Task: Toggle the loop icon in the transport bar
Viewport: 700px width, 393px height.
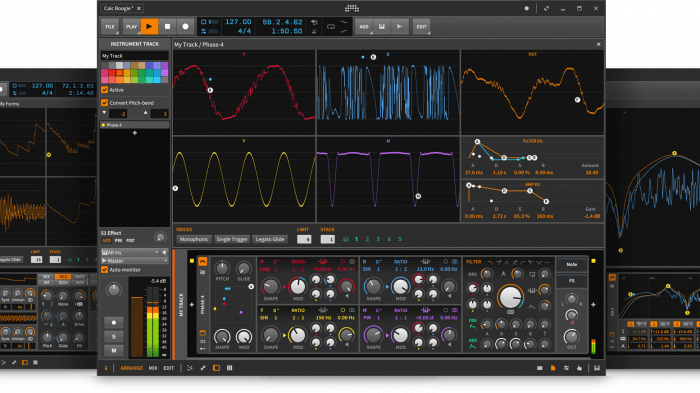Action: coord(331,27)
